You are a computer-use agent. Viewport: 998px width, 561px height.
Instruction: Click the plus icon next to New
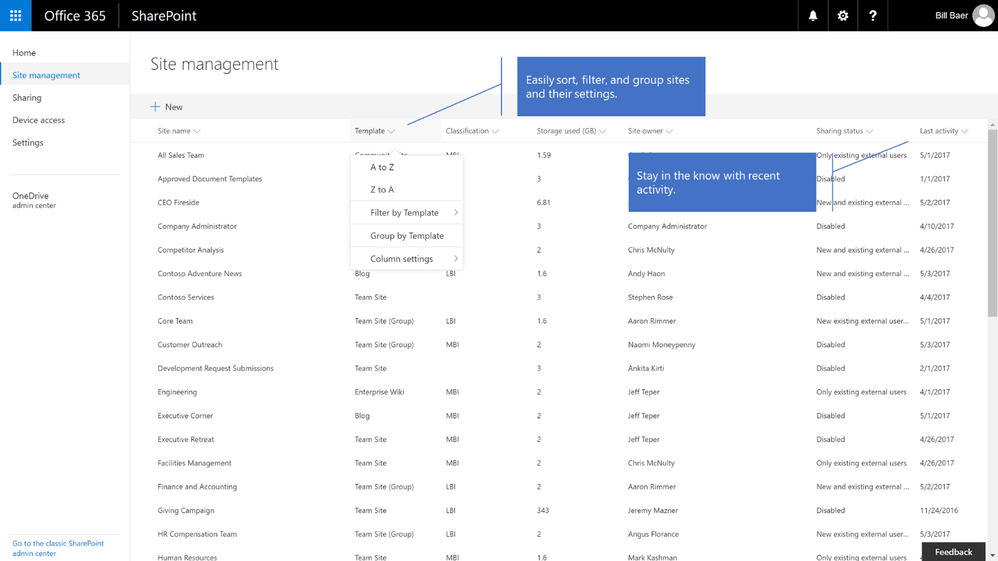pos(155,106)
